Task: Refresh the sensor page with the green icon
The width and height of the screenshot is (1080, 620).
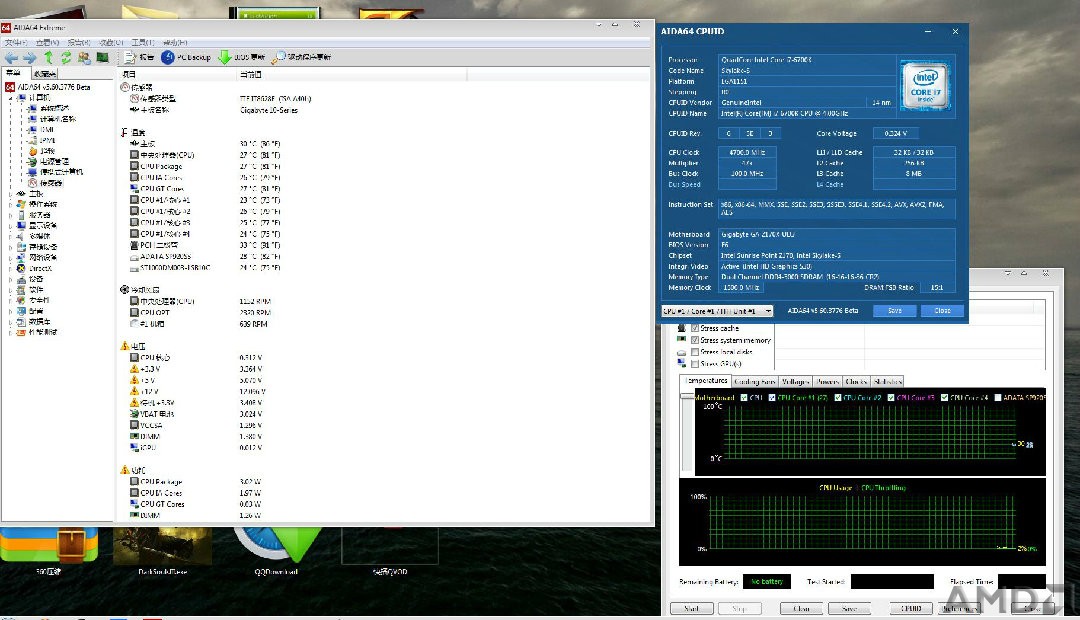Action: tap(66, 58)
